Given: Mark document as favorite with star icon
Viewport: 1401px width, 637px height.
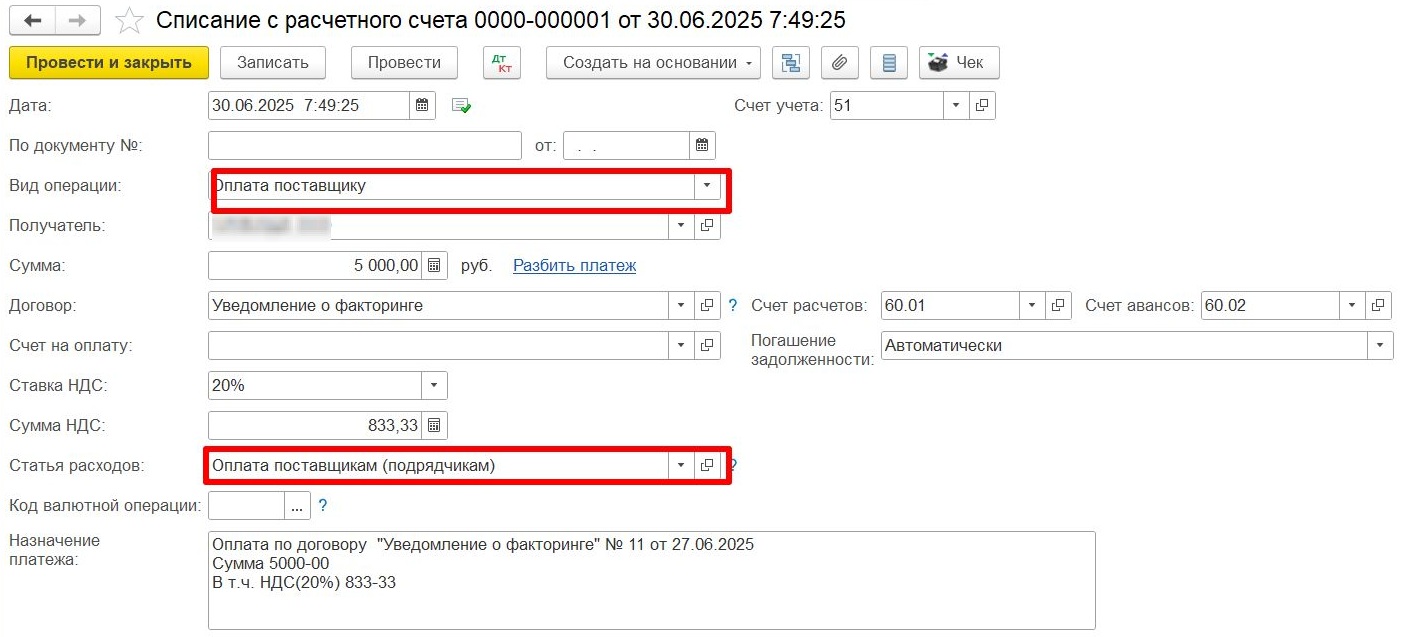Looking at the screenshot, I should click(x=129, y=19).
